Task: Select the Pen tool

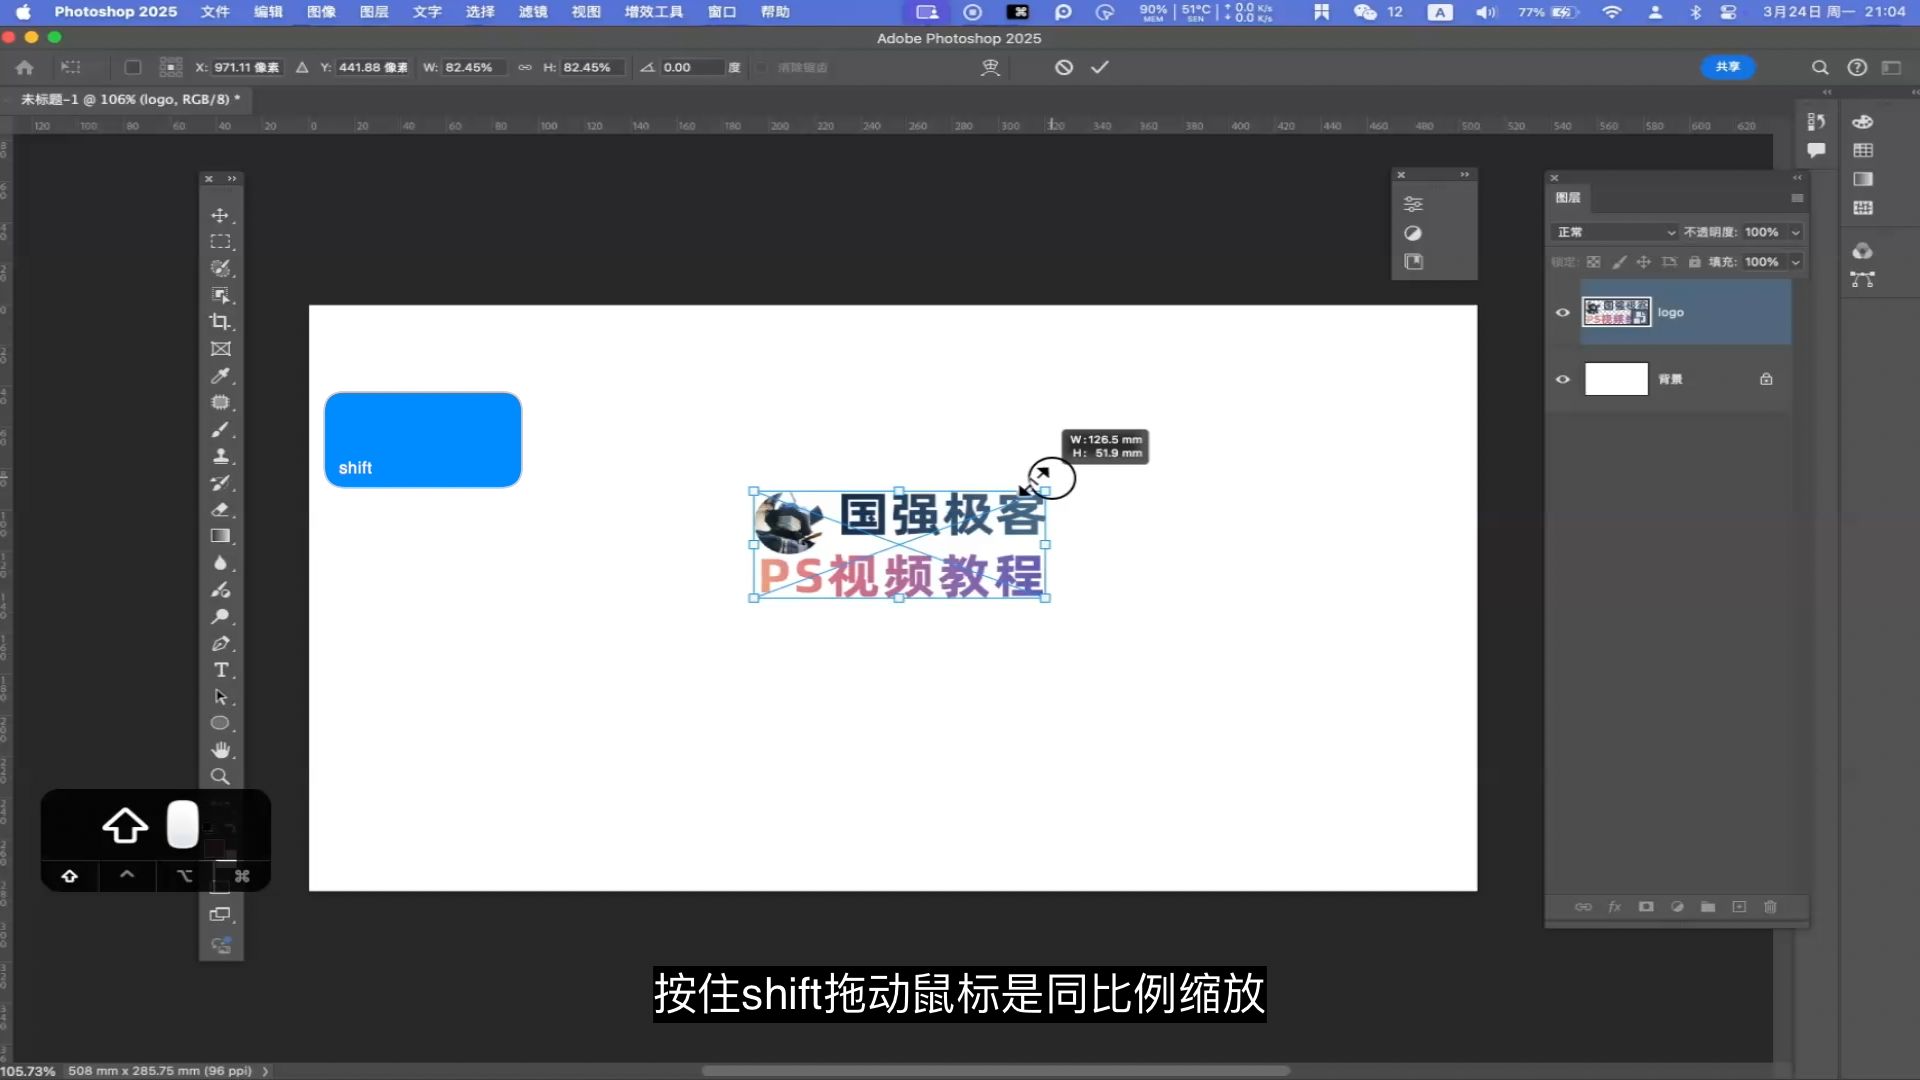Action: pos(220,643)
